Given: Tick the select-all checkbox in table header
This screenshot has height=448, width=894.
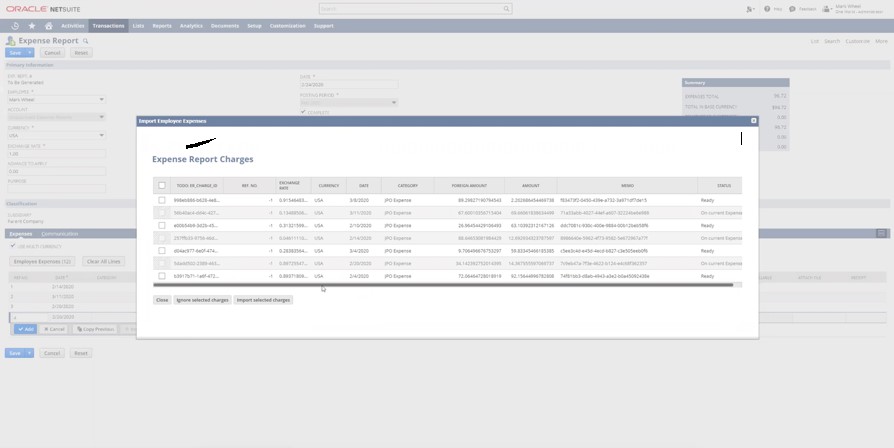Looking at the screenshot, I should point(162,185).
